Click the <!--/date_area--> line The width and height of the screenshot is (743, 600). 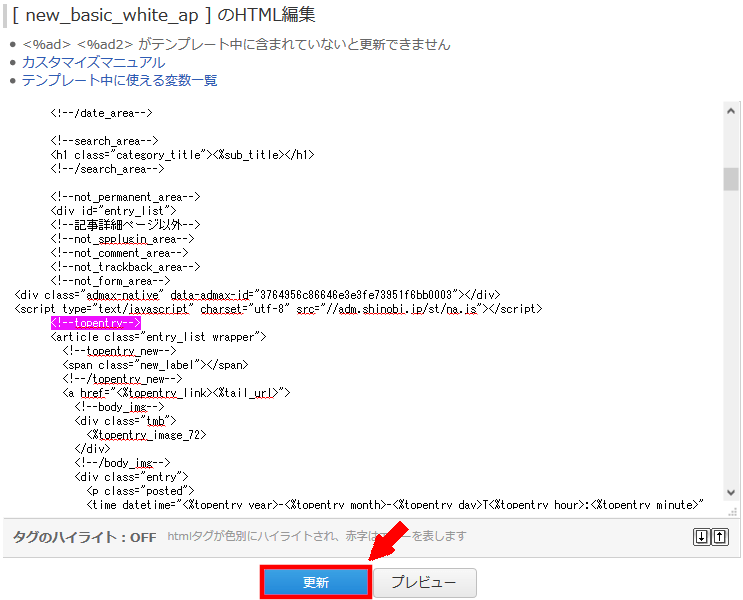(x=101, y=113)
